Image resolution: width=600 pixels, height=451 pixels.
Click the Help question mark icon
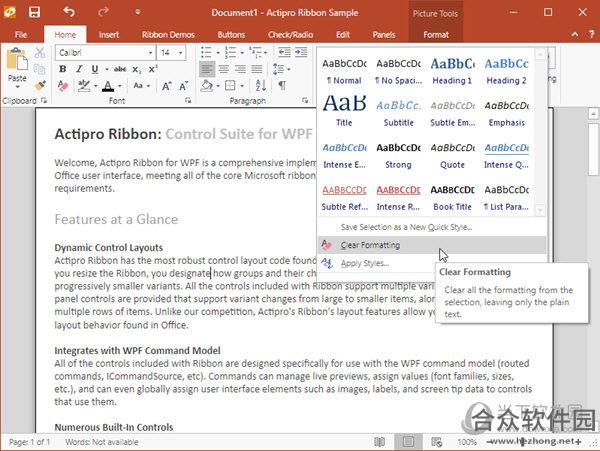[592, 34]
